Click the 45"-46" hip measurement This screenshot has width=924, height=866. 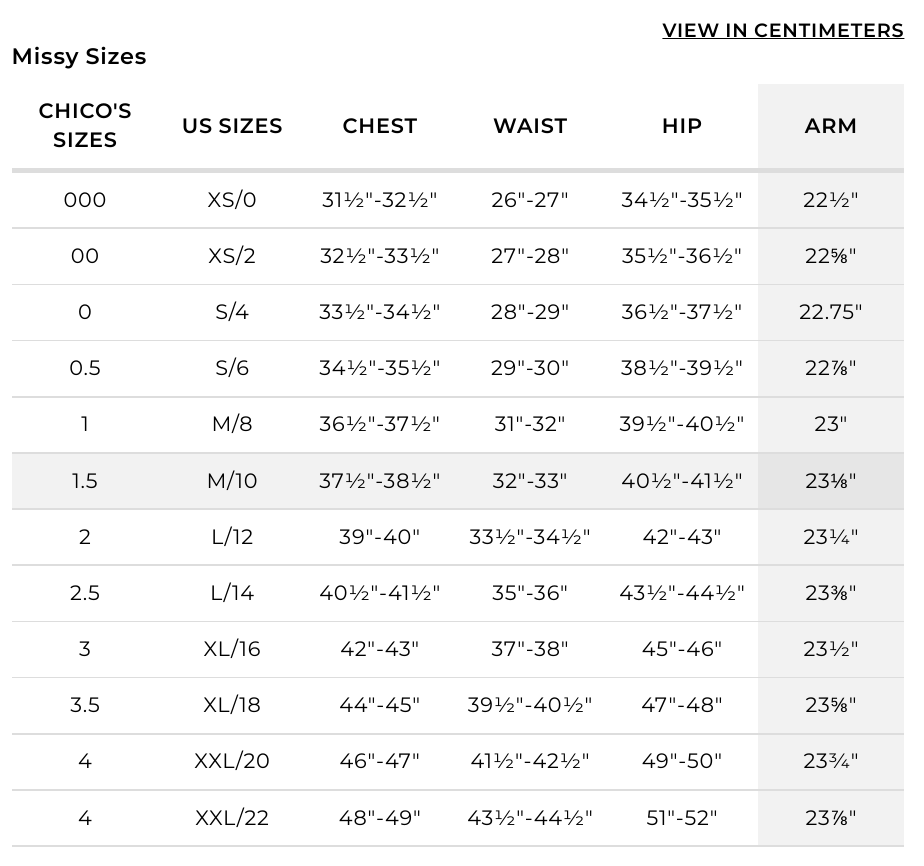[682, 649]
